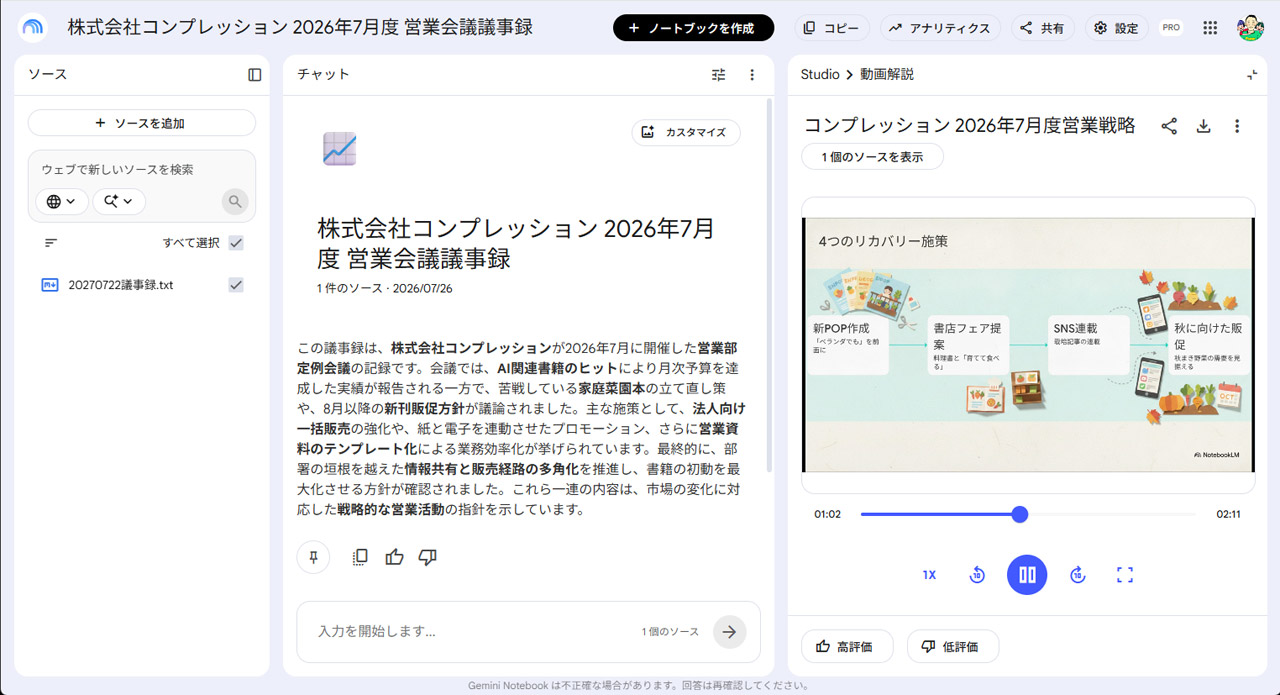
Task: Rewind video ten seconds
Action: coord(978,575)
